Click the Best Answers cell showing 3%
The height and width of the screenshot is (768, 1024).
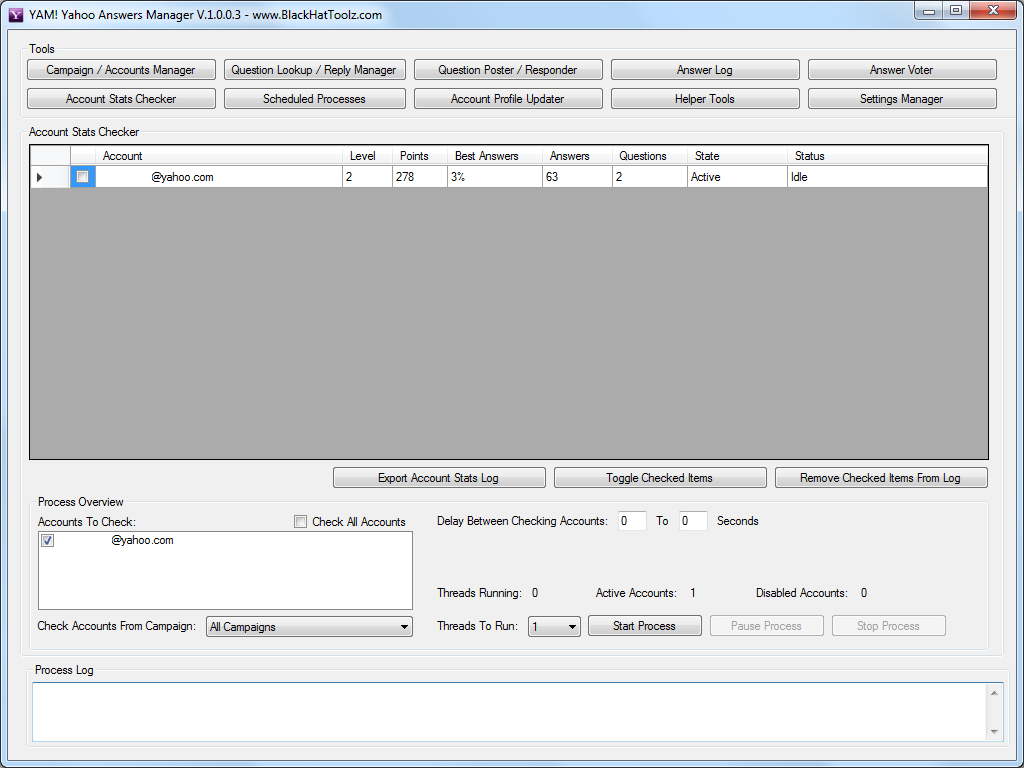pyautogui.click(x=494, y=177)
